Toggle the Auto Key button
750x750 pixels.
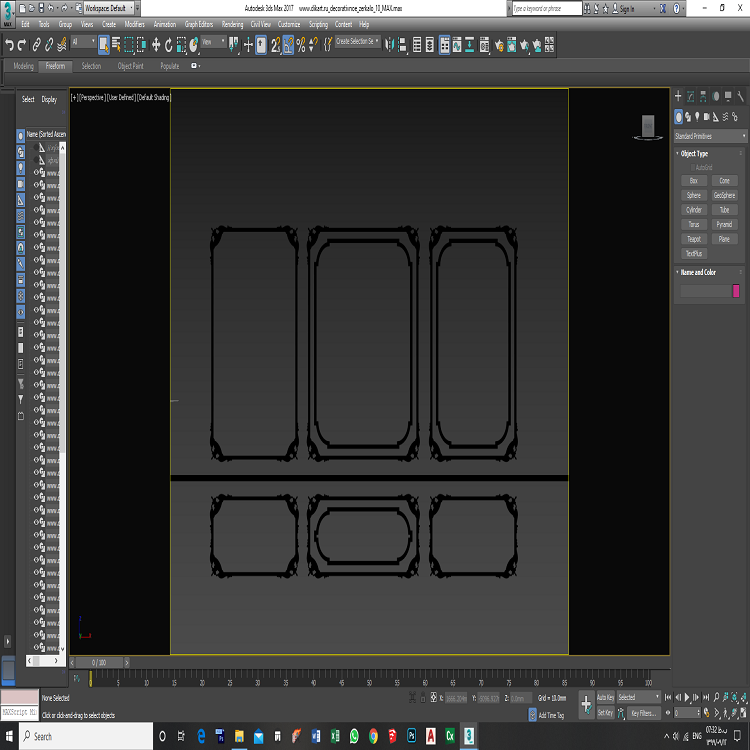(605, 697)
